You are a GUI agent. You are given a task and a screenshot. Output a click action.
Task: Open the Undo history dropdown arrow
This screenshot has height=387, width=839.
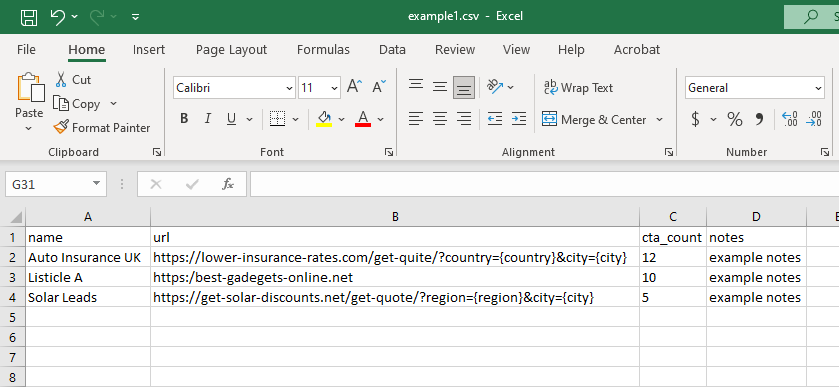(x=74, y=17)
